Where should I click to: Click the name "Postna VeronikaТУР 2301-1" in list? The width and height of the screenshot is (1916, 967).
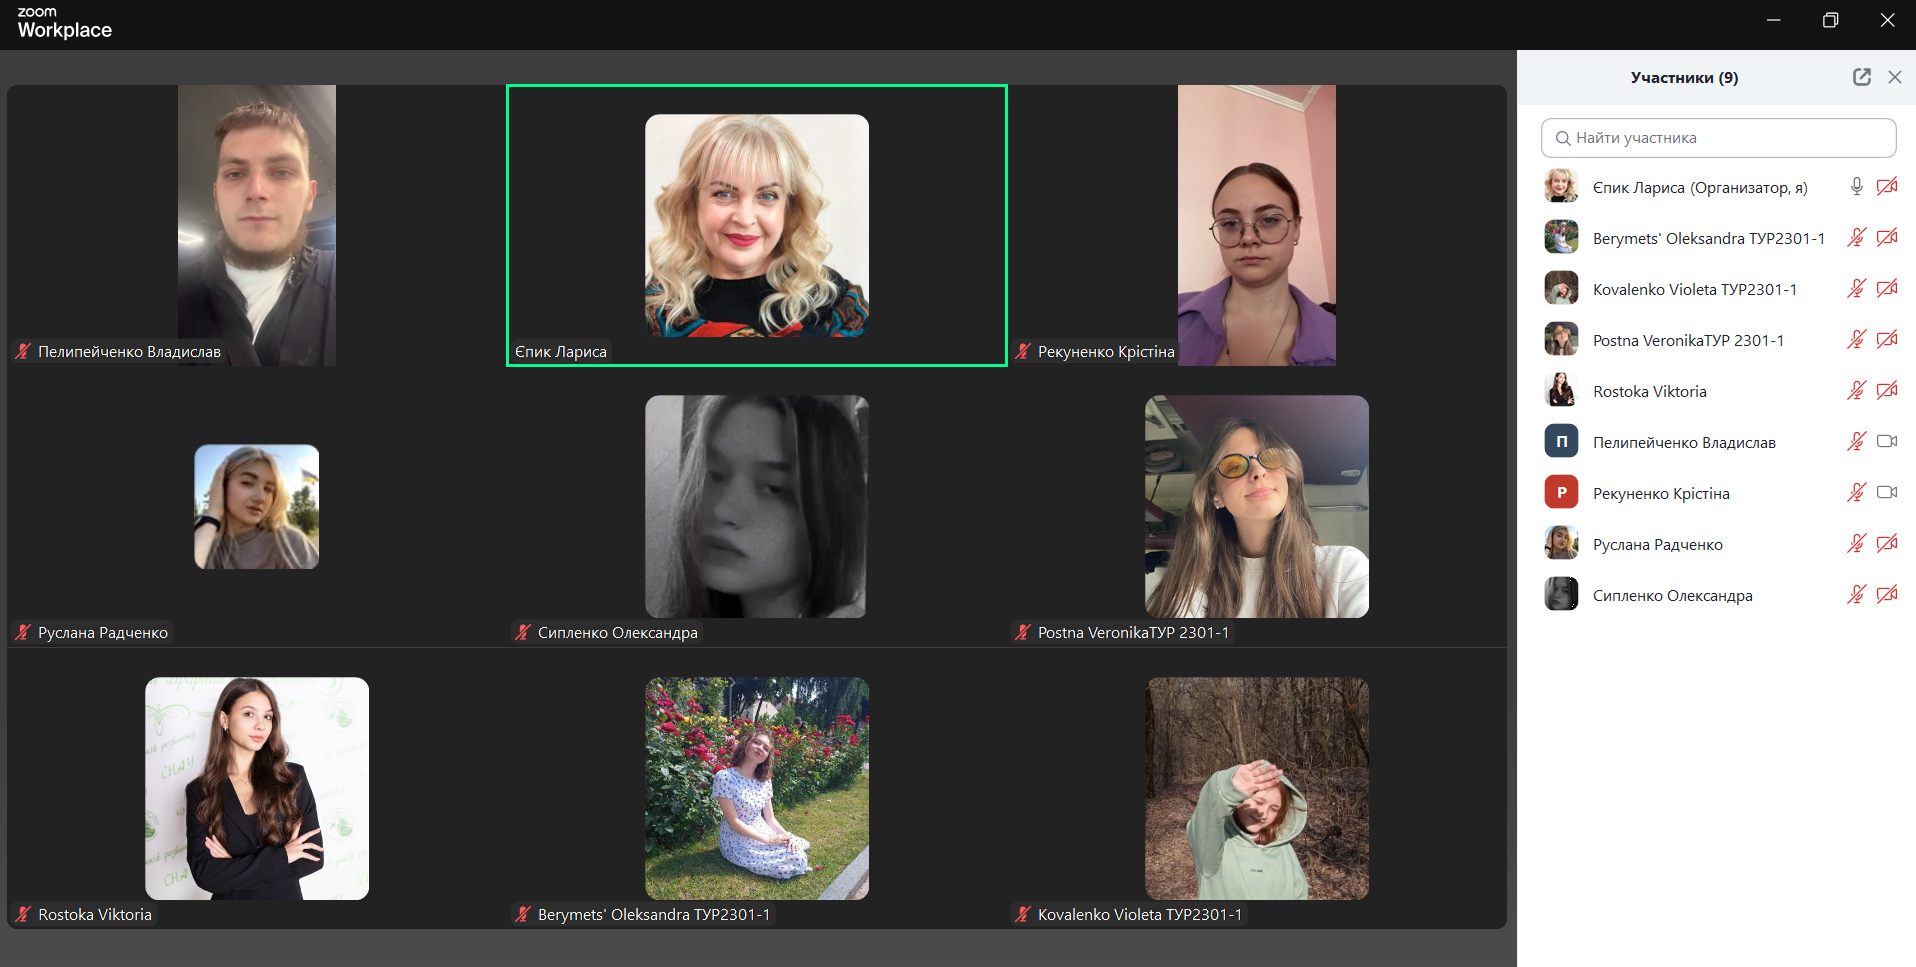point(1688,341)
